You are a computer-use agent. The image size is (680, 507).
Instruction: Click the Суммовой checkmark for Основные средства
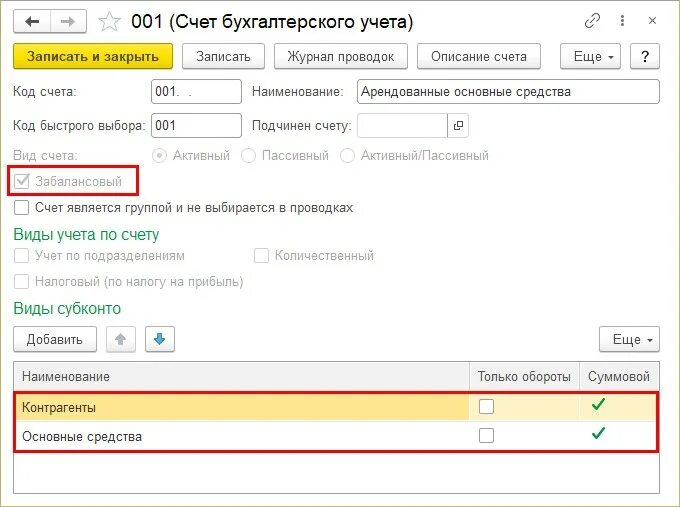click(598, 433)
